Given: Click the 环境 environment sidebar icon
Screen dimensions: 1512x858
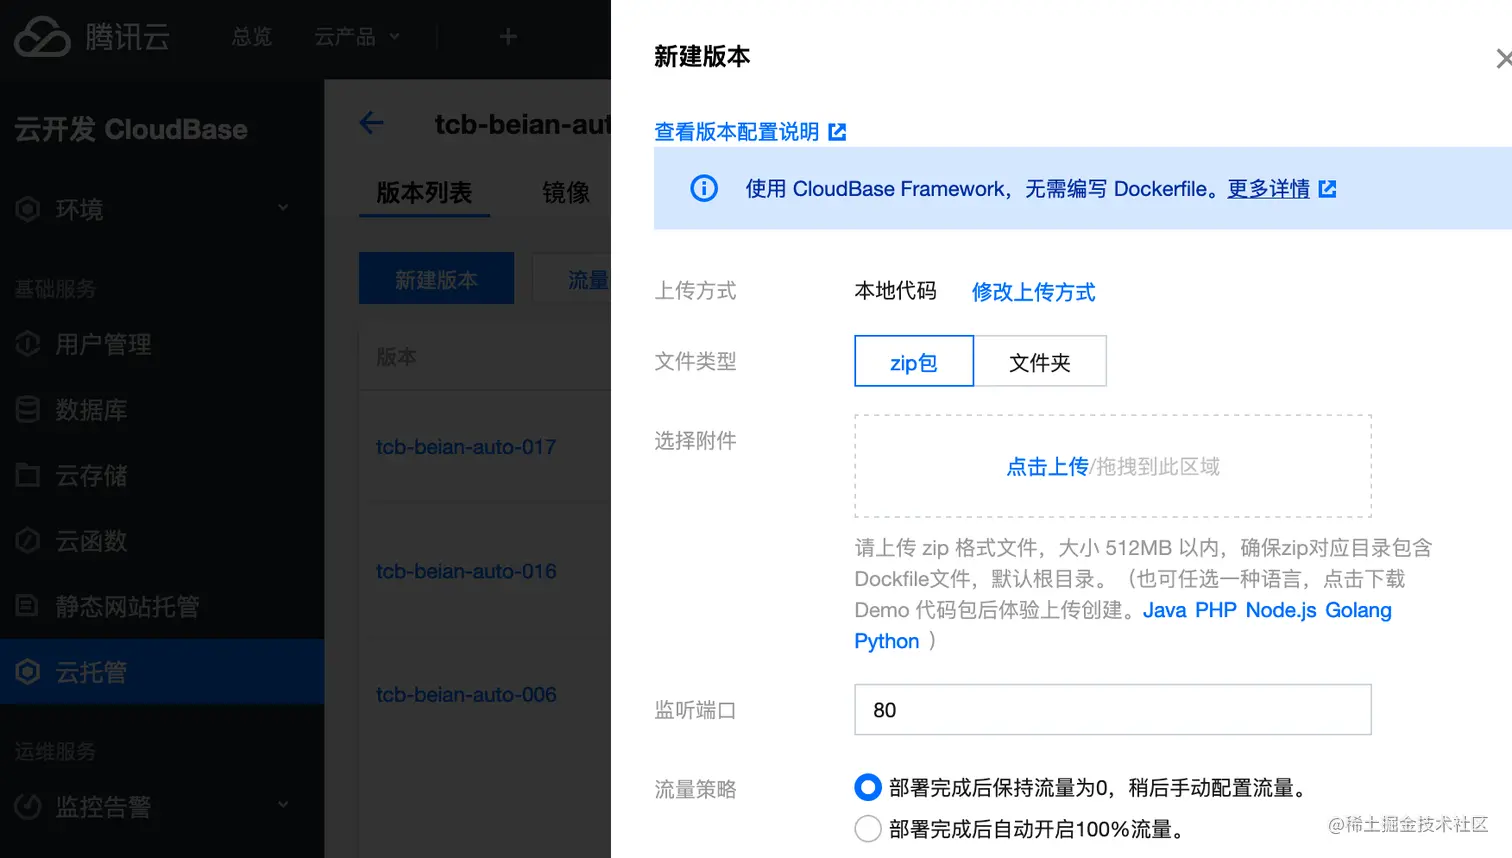Looking at the screenshot, I should pyautogui.click(x=28, y=209).
